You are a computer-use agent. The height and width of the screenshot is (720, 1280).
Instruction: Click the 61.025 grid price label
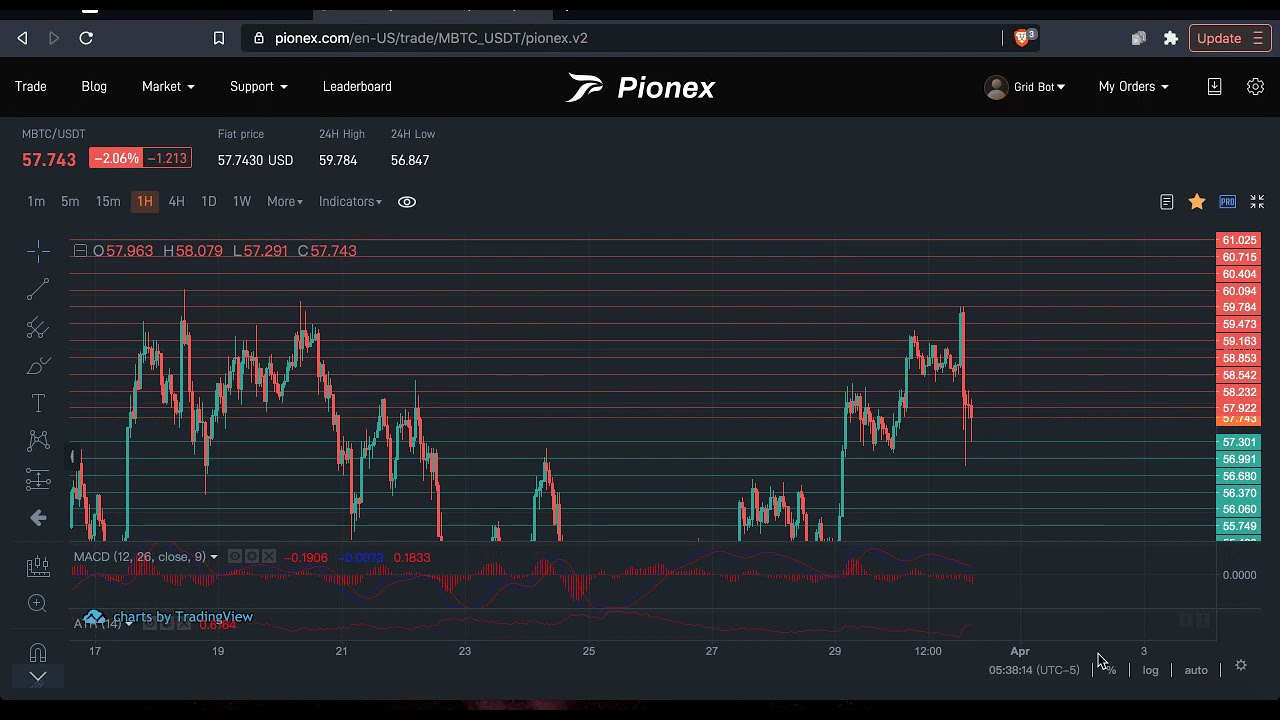[x=1239, y=240]
